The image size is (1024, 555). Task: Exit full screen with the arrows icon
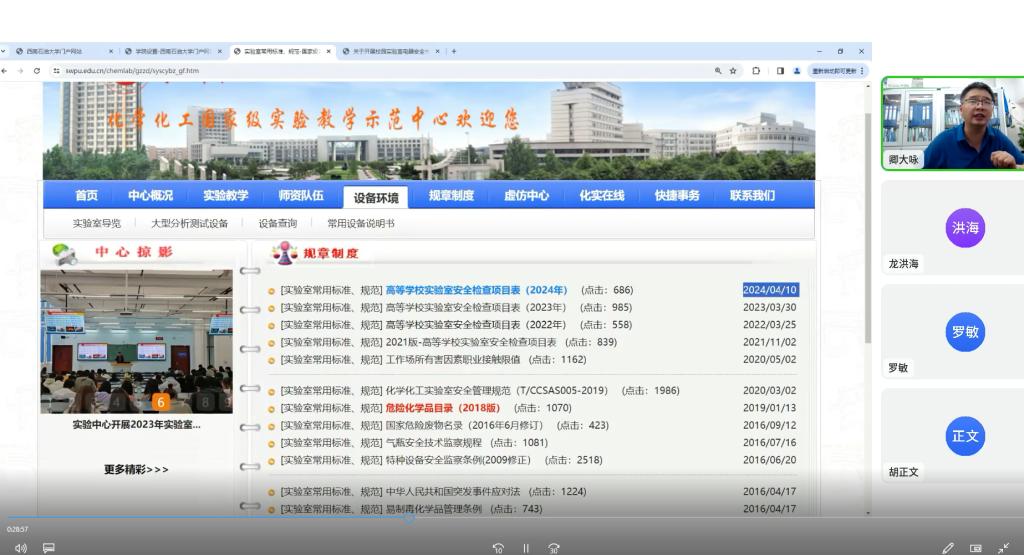pos(1003,548)
